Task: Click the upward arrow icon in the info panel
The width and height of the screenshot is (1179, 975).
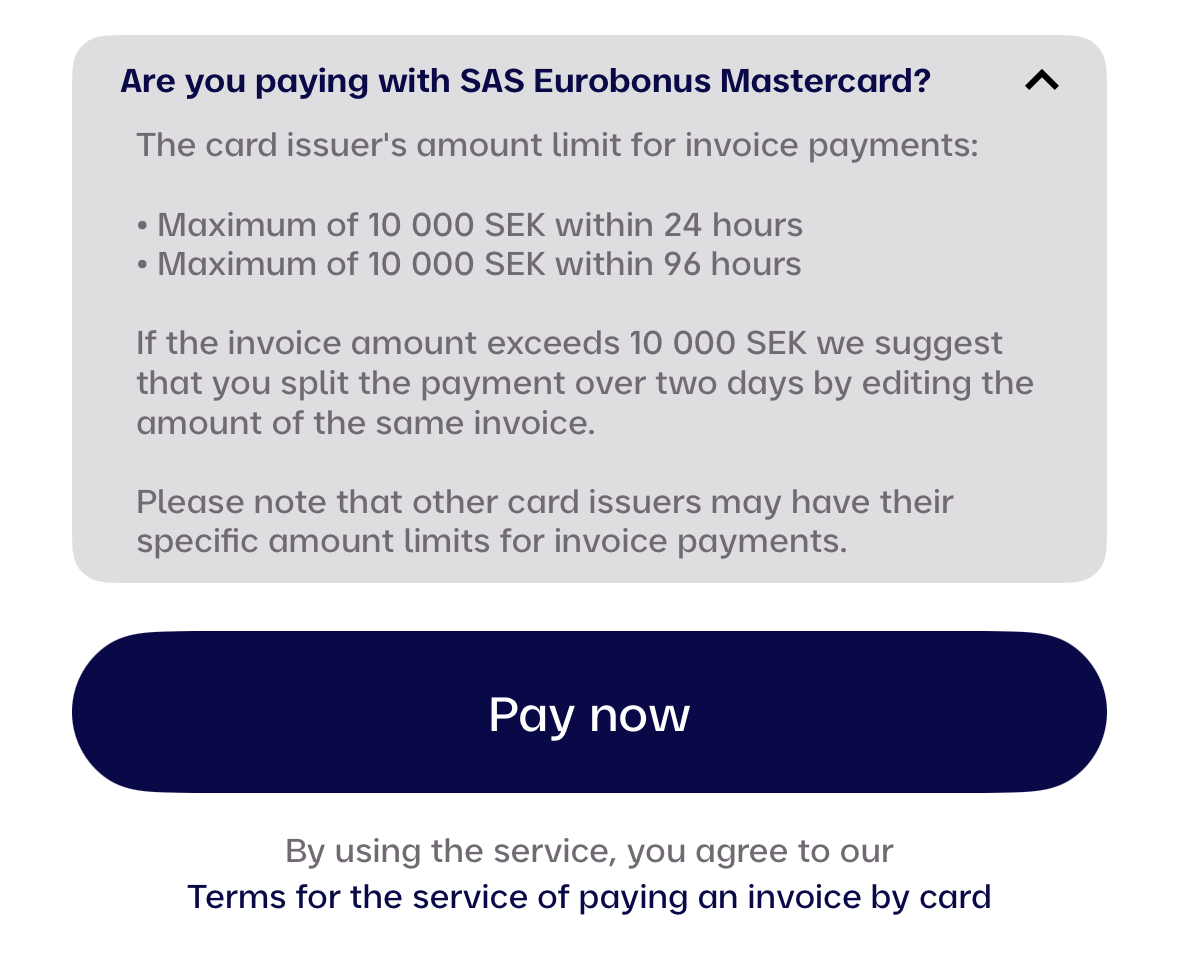Action: (1041, 81)
